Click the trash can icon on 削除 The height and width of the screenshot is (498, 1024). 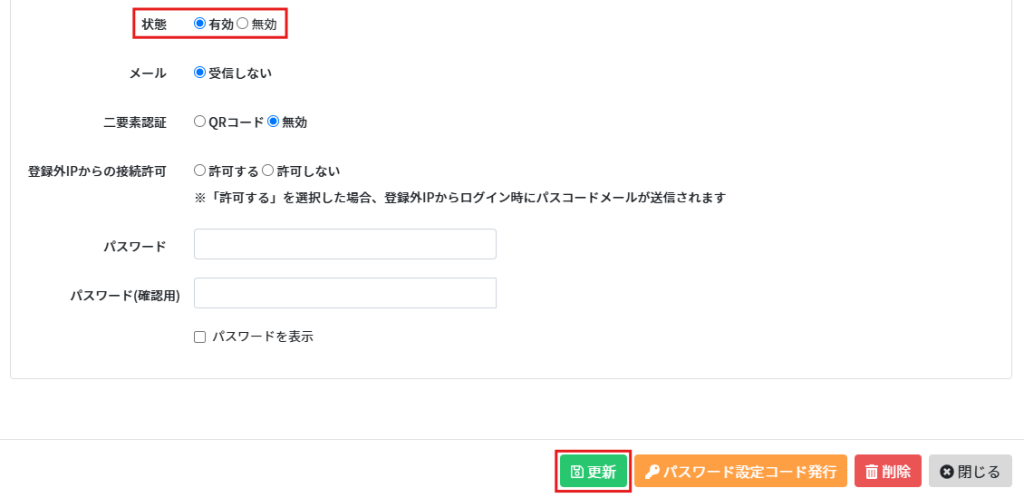point(871,472)
